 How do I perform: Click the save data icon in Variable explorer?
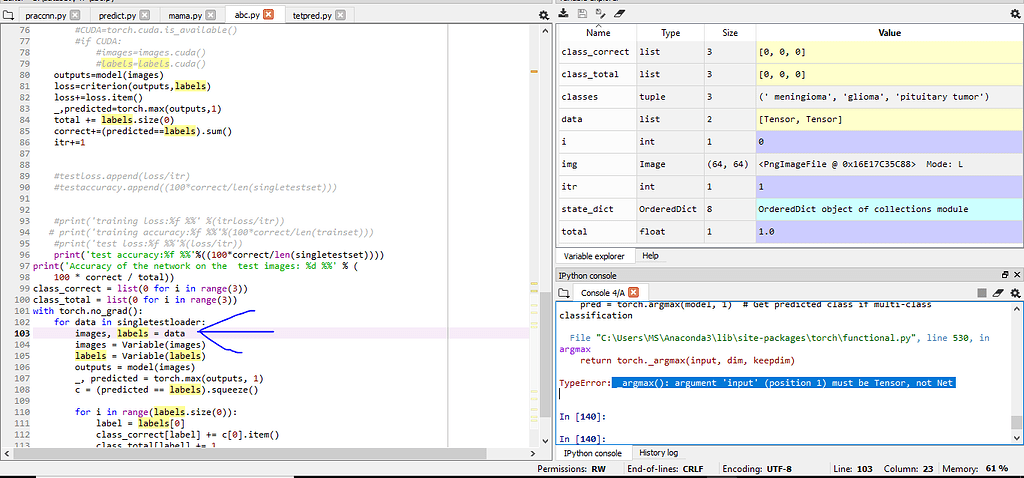point(582,14)
